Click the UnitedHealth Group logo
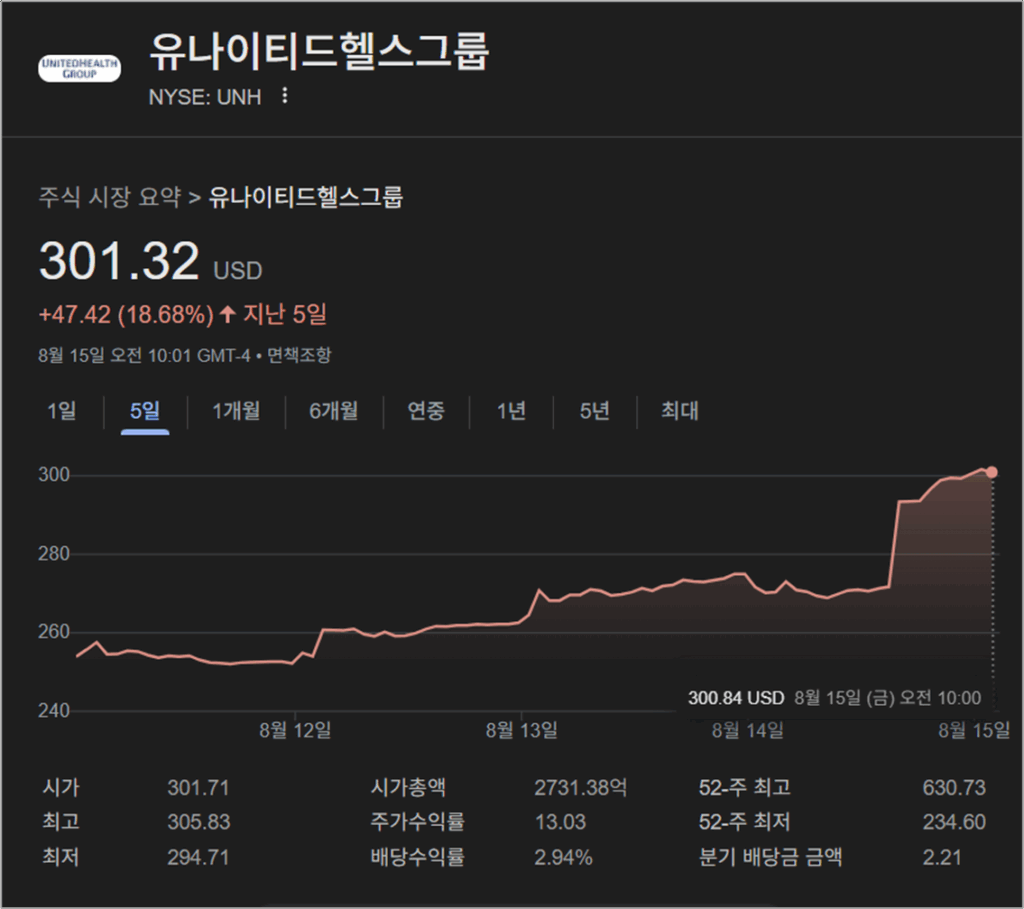Screen dimensions: 1024x909 (x=80, y=69)
